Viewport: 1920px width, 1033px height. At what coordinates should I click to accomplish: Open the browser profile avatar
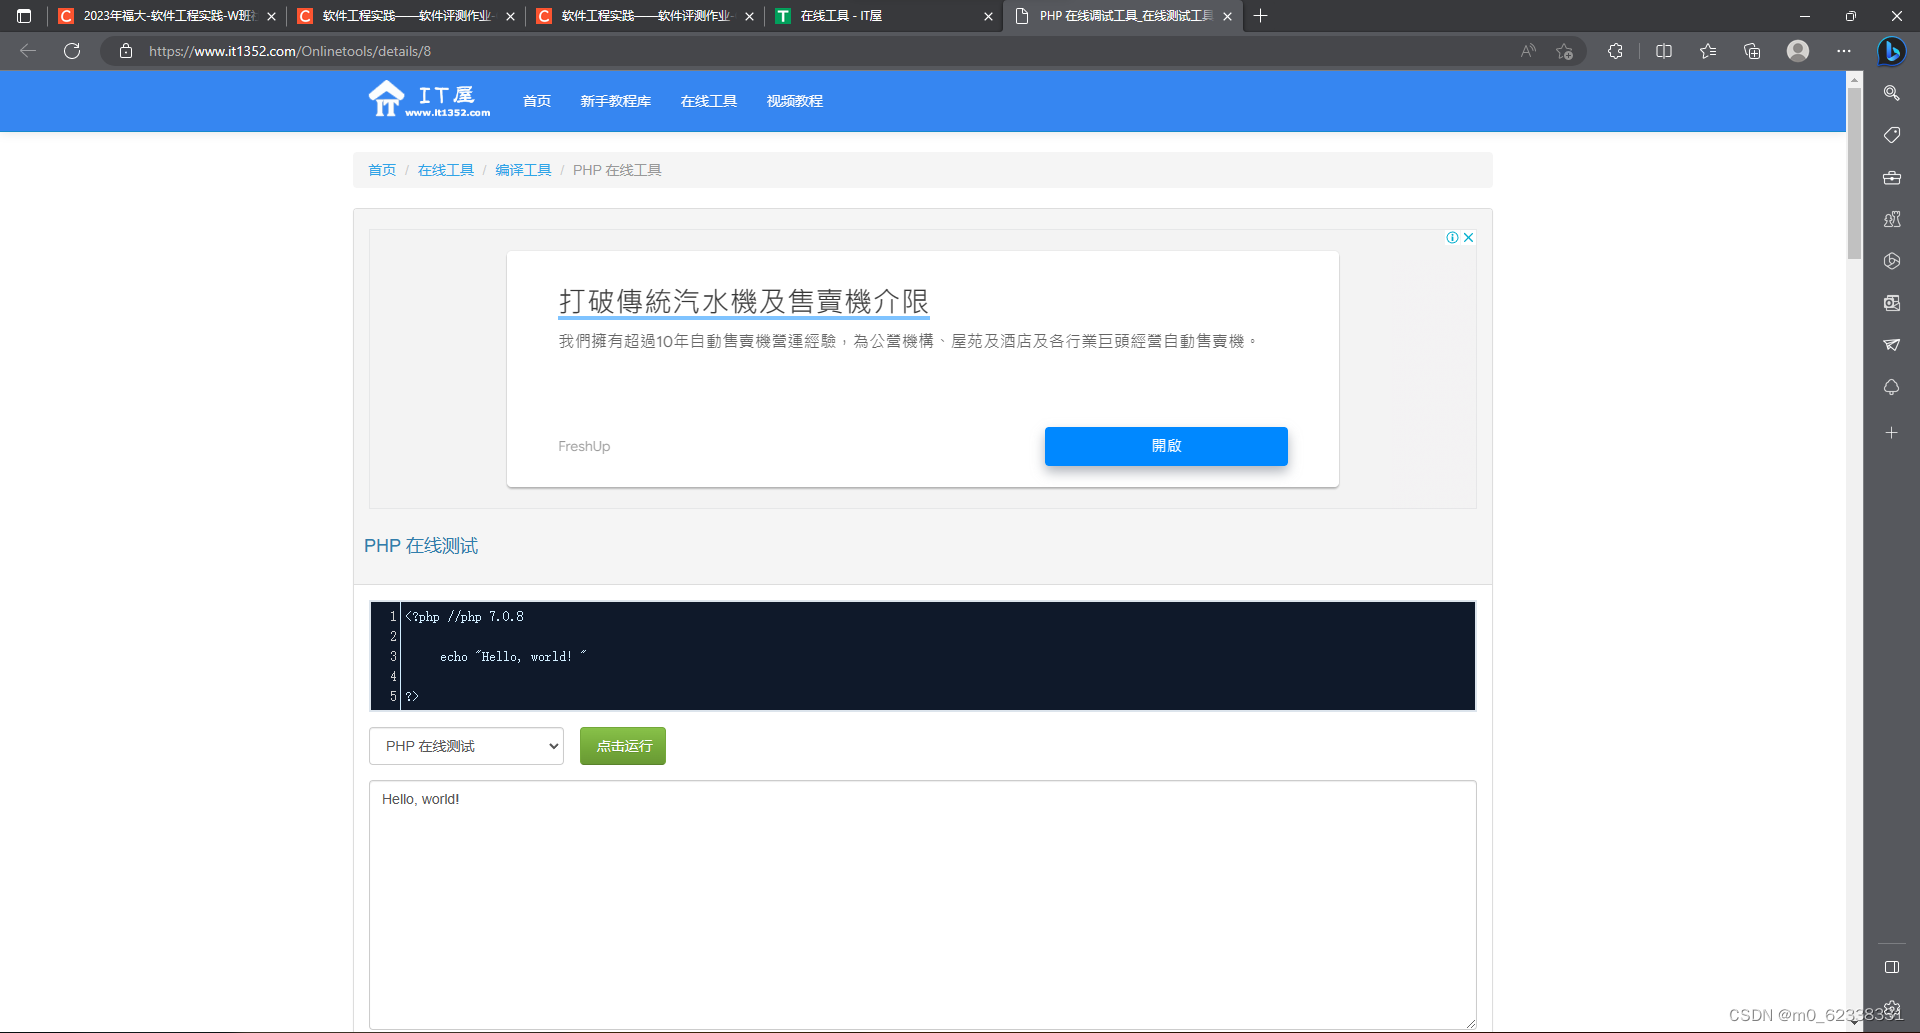tap(1797, 51)
